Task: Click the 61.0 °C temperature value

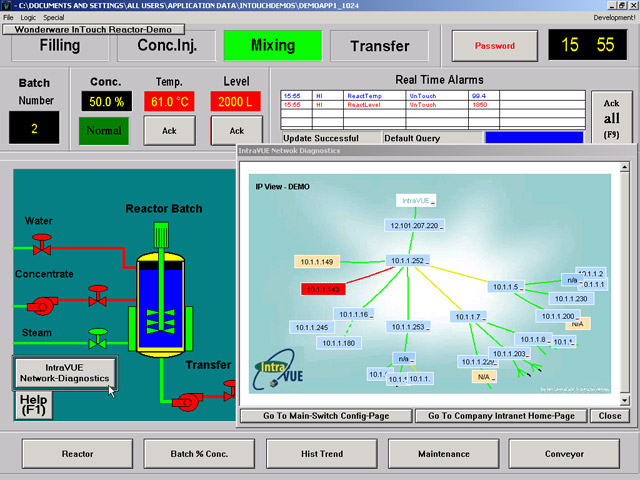Action: (x=169, y=101)
